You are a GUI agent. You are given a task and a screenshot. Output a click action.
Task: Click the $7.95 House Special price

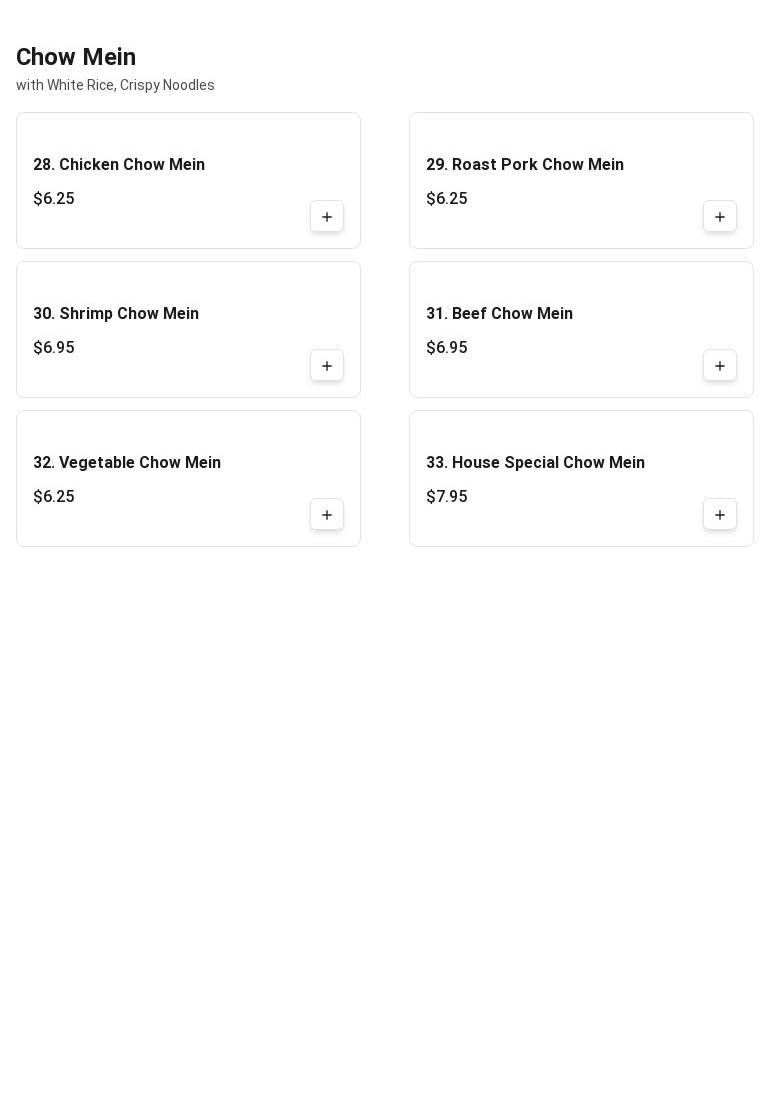click(447, 496)
